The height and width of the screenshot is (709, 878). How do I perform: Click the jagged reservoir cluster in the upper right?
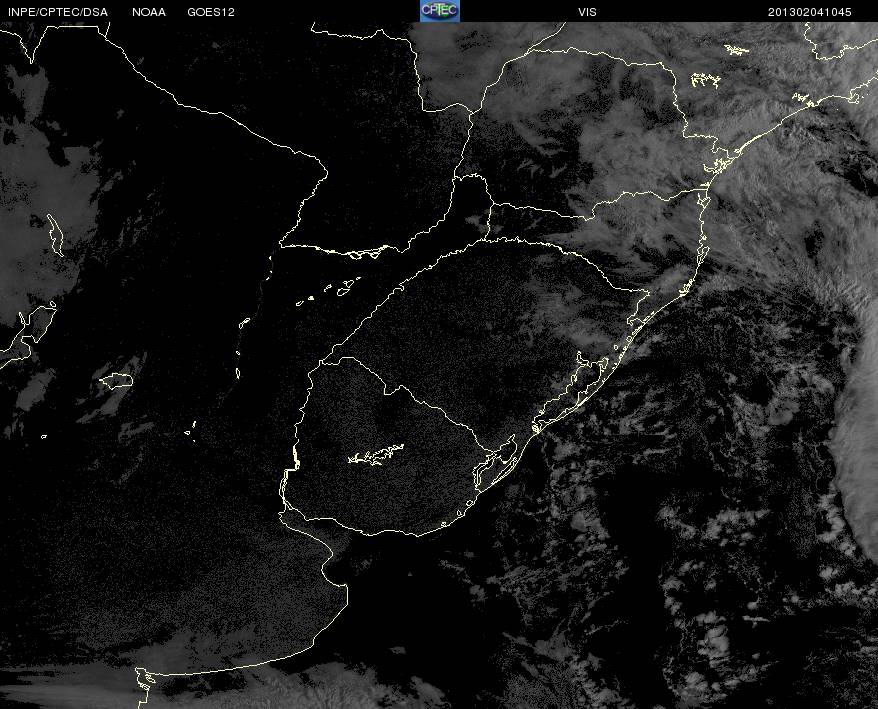705,80
